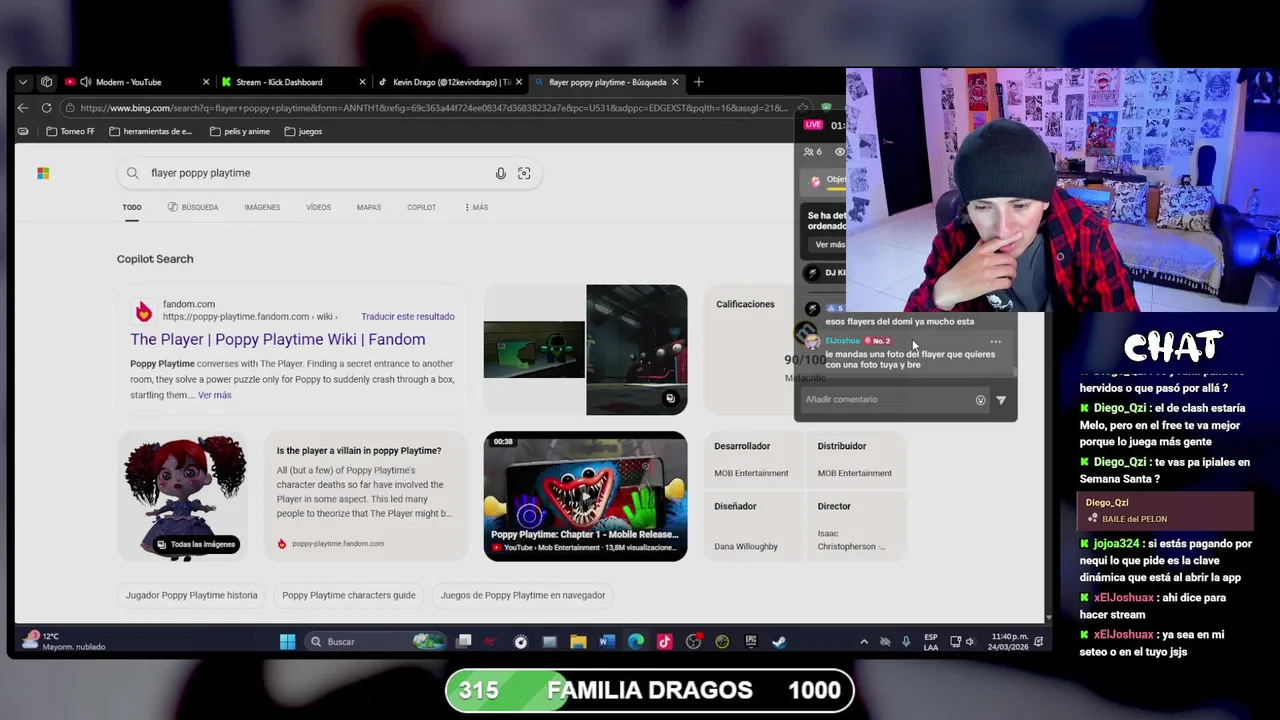Select the BÚSQUEDA tab
The image size is (1280, 720).
point(193,207)
